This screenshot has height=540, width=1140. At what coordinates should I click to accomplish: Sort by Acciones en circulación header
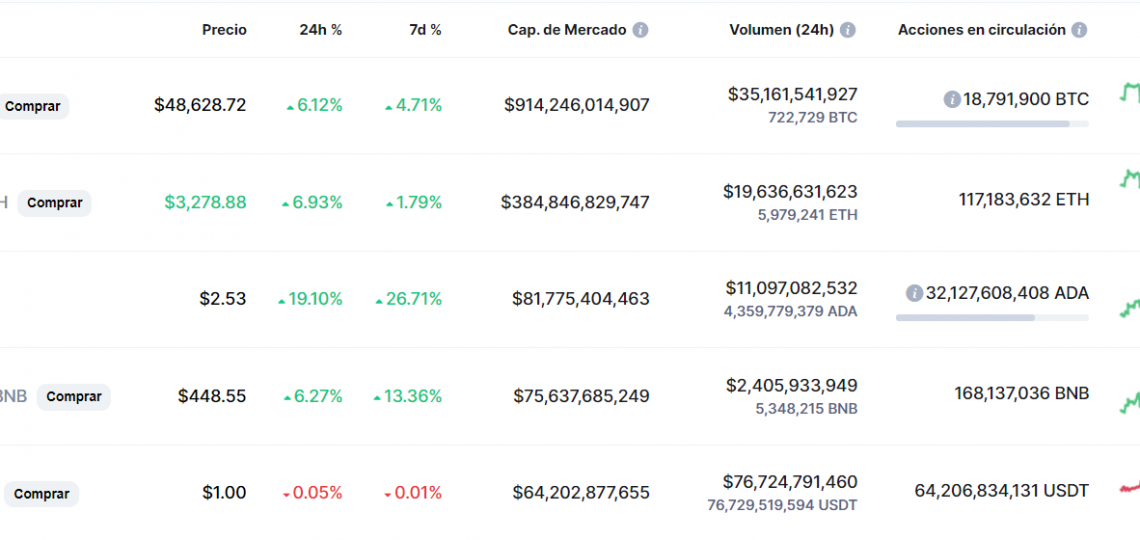pos(982,30)
